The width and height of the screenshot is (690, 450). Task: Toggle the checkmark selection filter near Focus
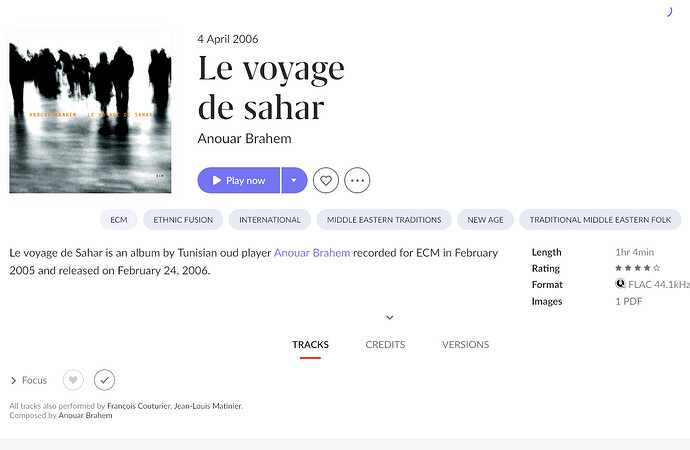click(x=104, y=380)
